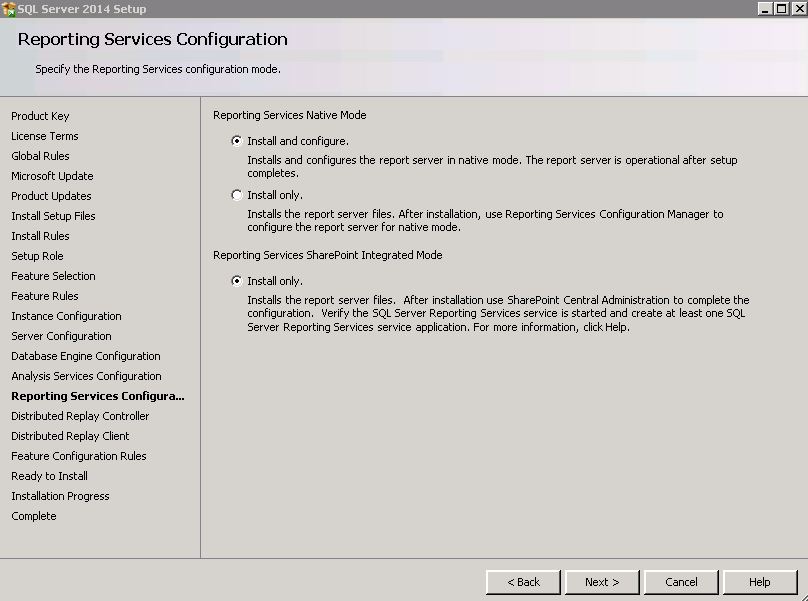
Task: Click the SQL Server Setup title bar icon
Action: click(x=8, y=9)
